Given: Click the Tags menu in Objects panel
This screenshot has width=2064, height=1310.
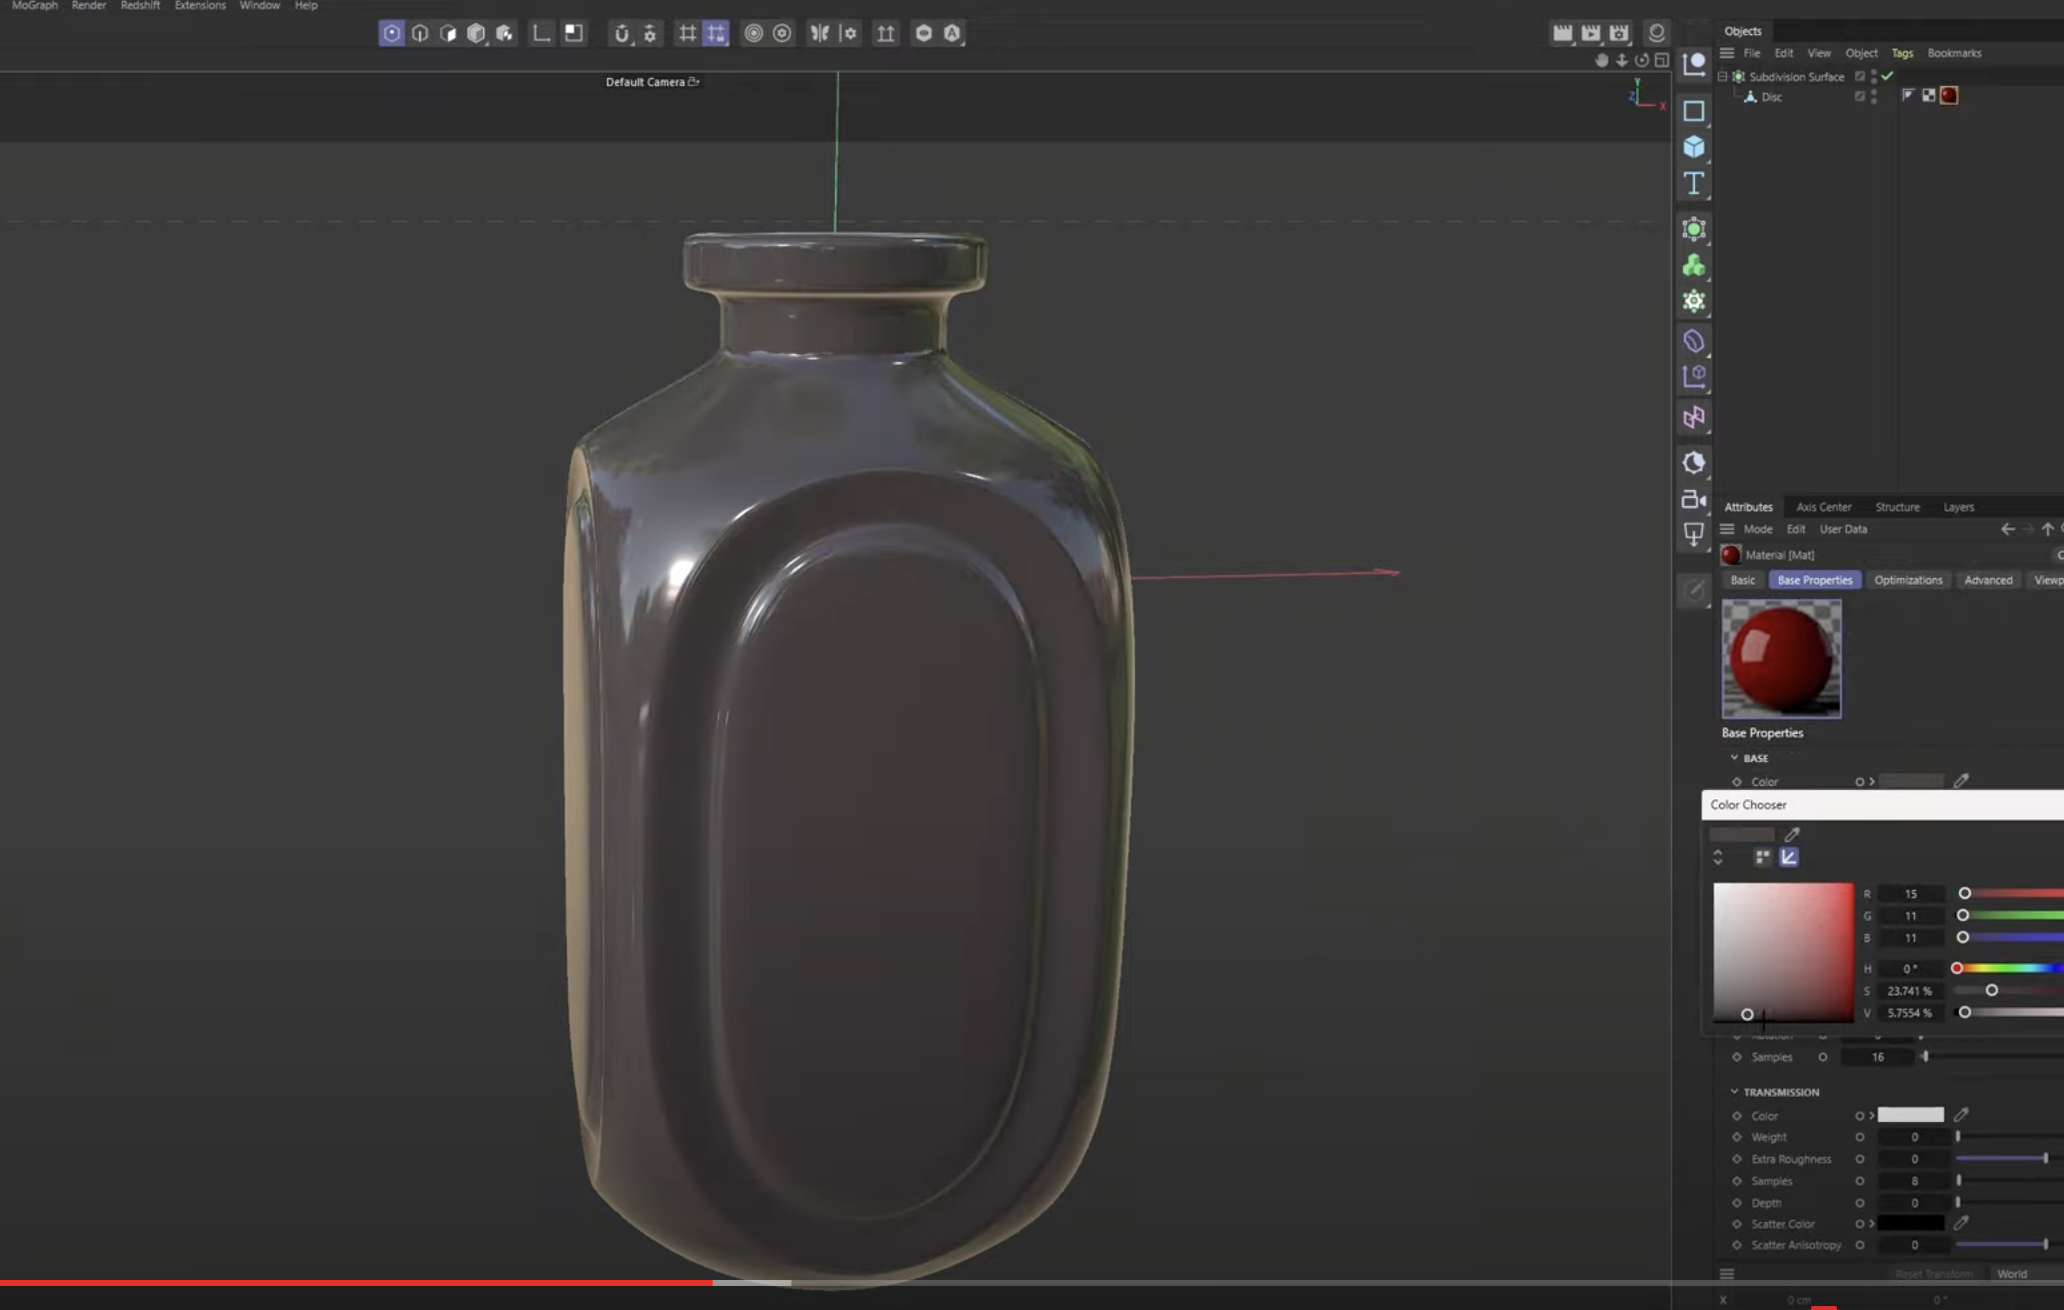Looking at the screenshot, I should [1902, 53].
